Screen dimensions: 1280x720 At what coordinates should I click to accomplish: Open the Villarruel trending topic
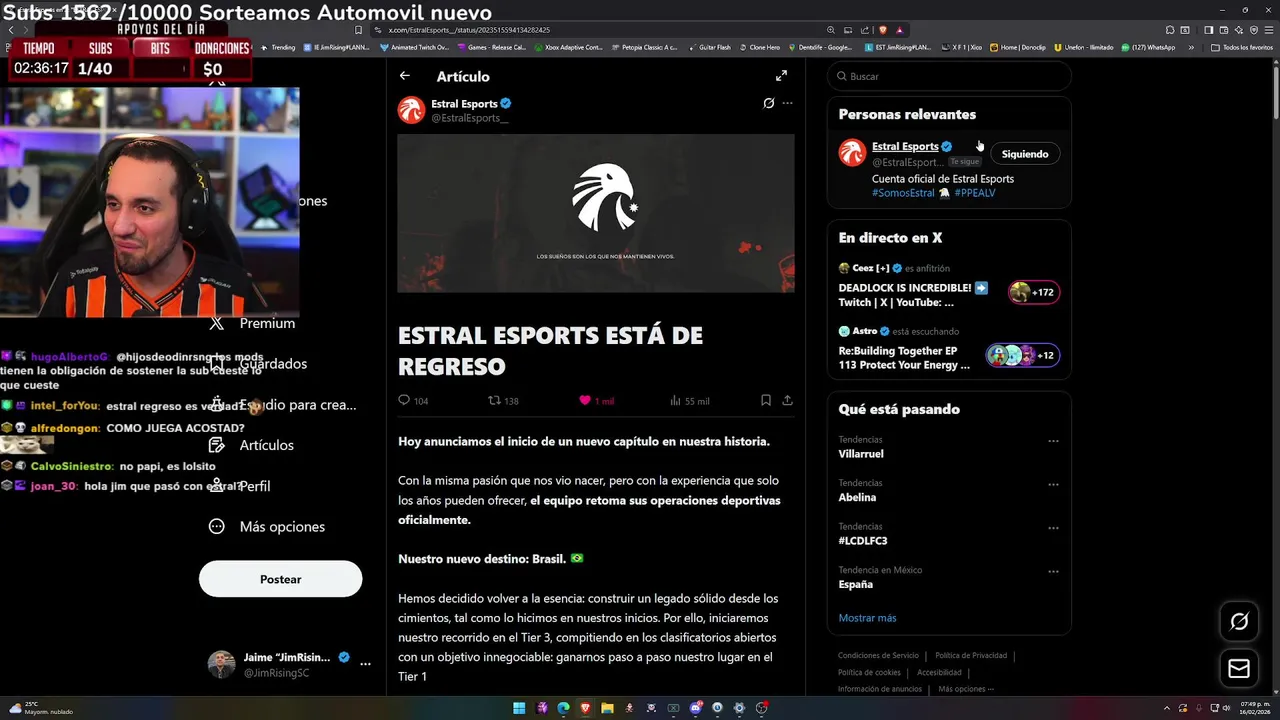(x=861, y=454)
